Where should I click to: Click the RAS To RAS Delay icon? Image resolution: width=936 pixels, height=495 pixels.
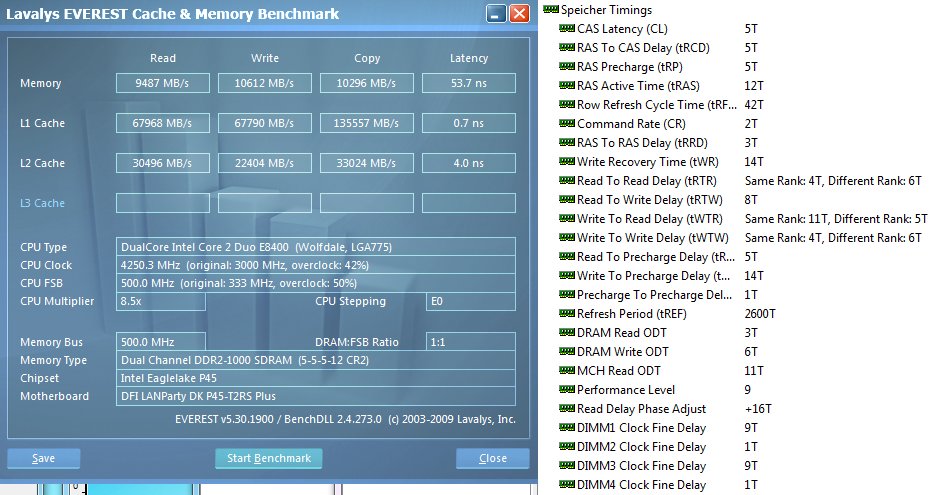tap(566, 143)
